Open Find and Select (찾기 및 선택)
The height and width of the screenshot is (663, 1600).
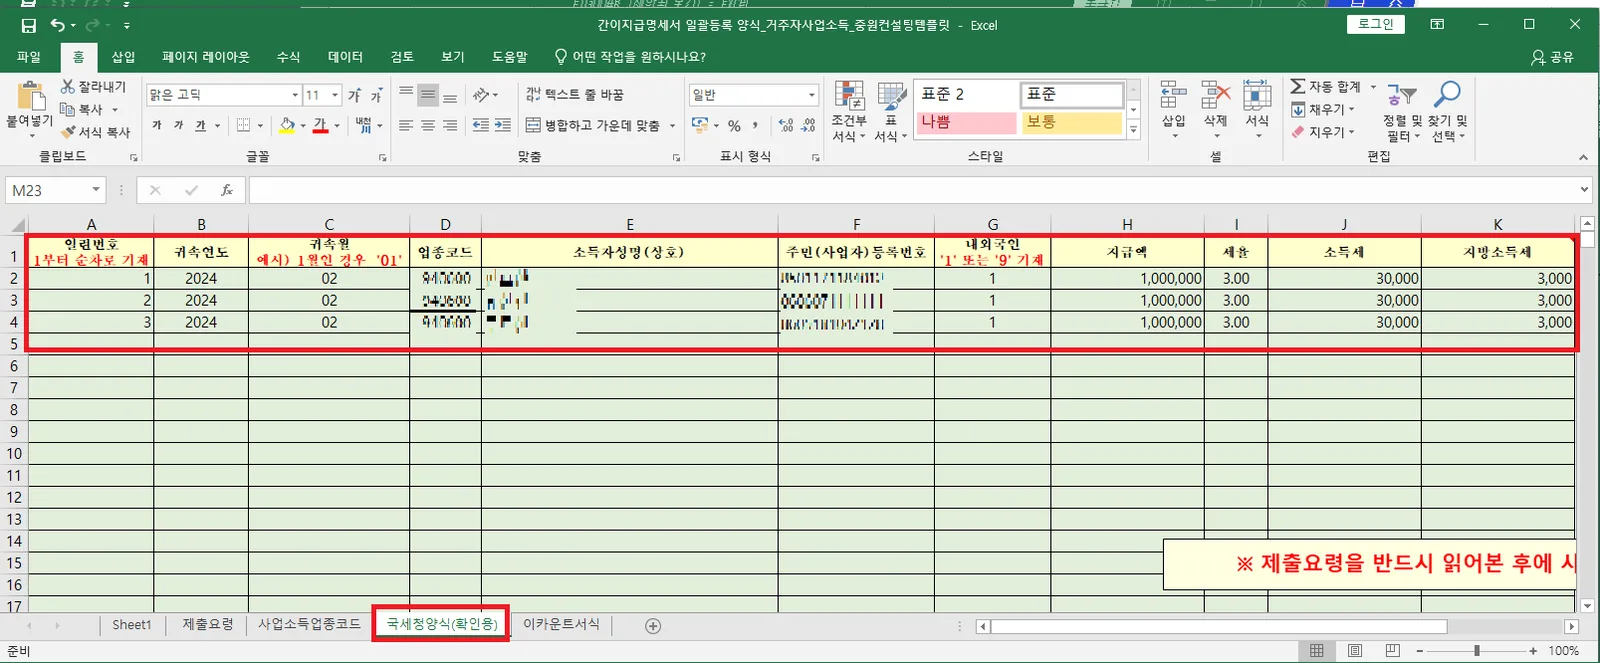tap(1447, 111)
